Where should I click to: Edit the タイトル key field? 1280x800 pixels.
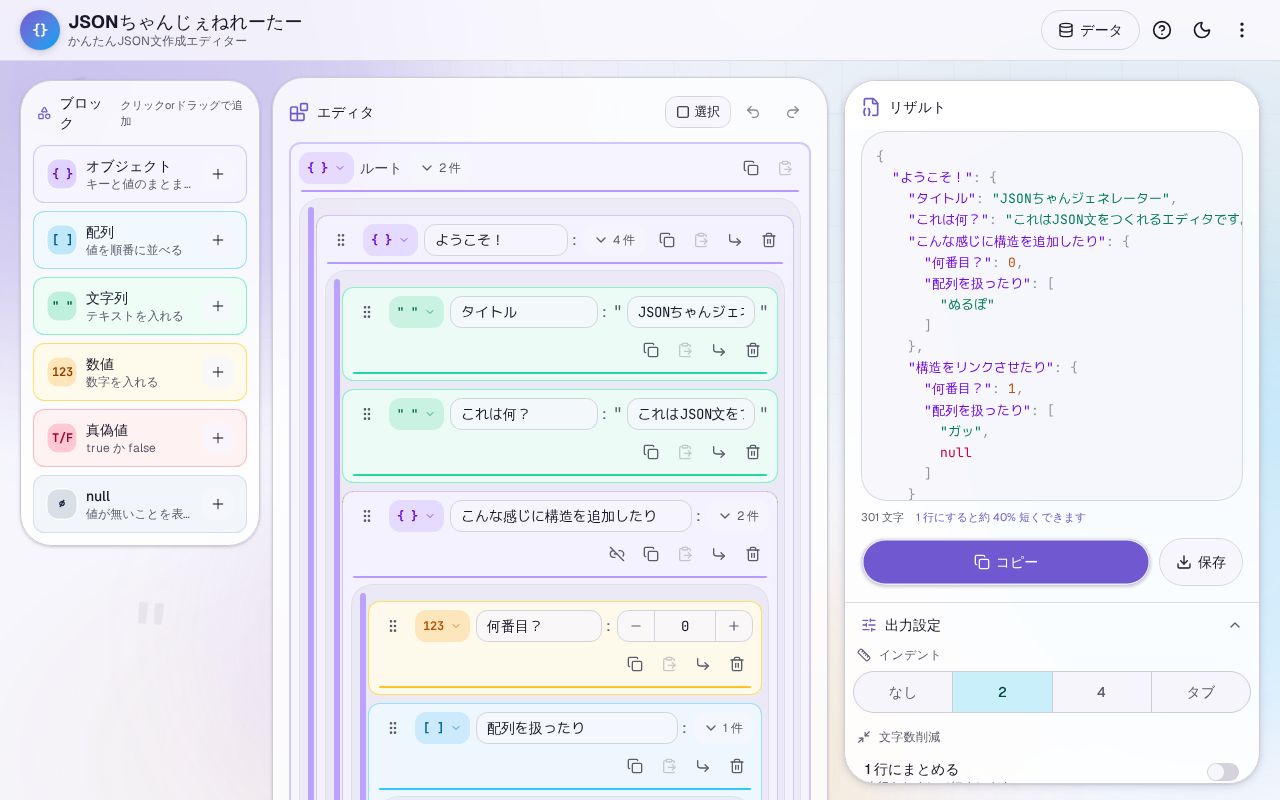coord(524,312)
